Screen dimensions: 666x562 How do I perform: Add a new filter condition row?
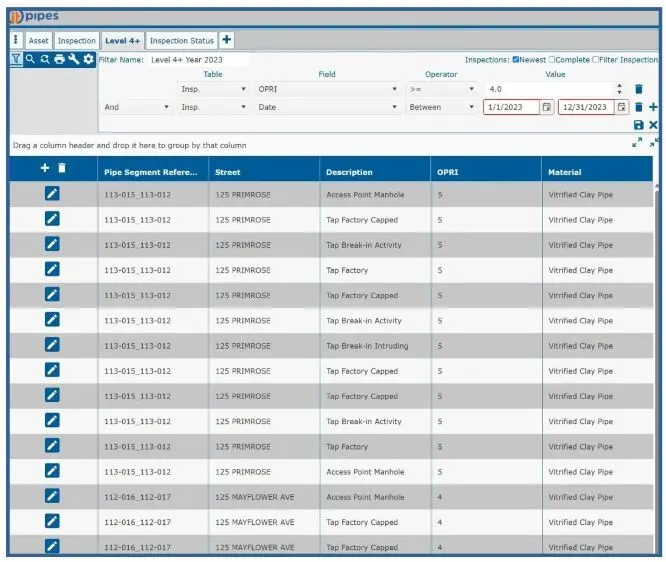point(653,107)
